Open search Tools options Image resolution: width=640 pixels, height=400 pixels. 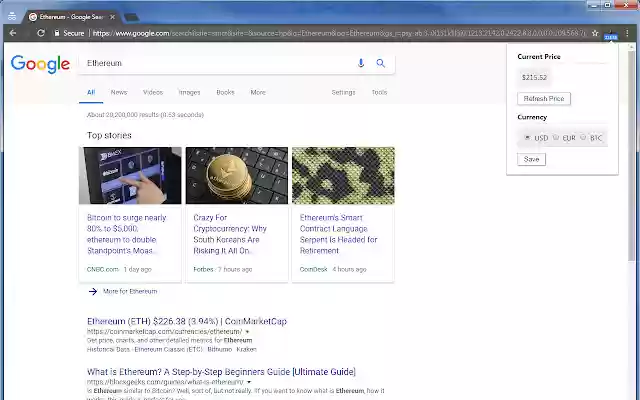point(379,92)
